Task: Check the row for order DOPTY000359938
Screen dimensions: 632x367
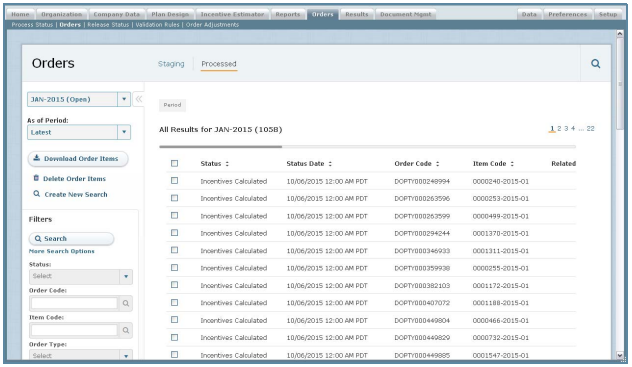Action: [174, 267]
